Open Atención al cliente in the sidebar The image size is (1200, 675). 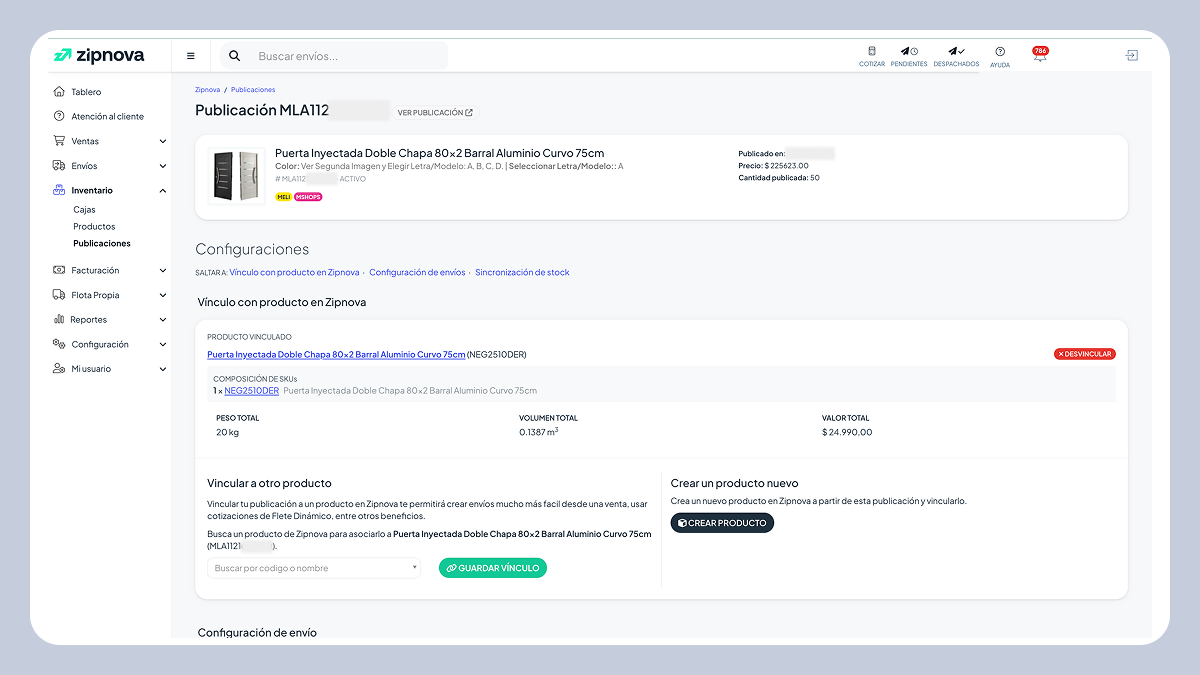(107, 116)
